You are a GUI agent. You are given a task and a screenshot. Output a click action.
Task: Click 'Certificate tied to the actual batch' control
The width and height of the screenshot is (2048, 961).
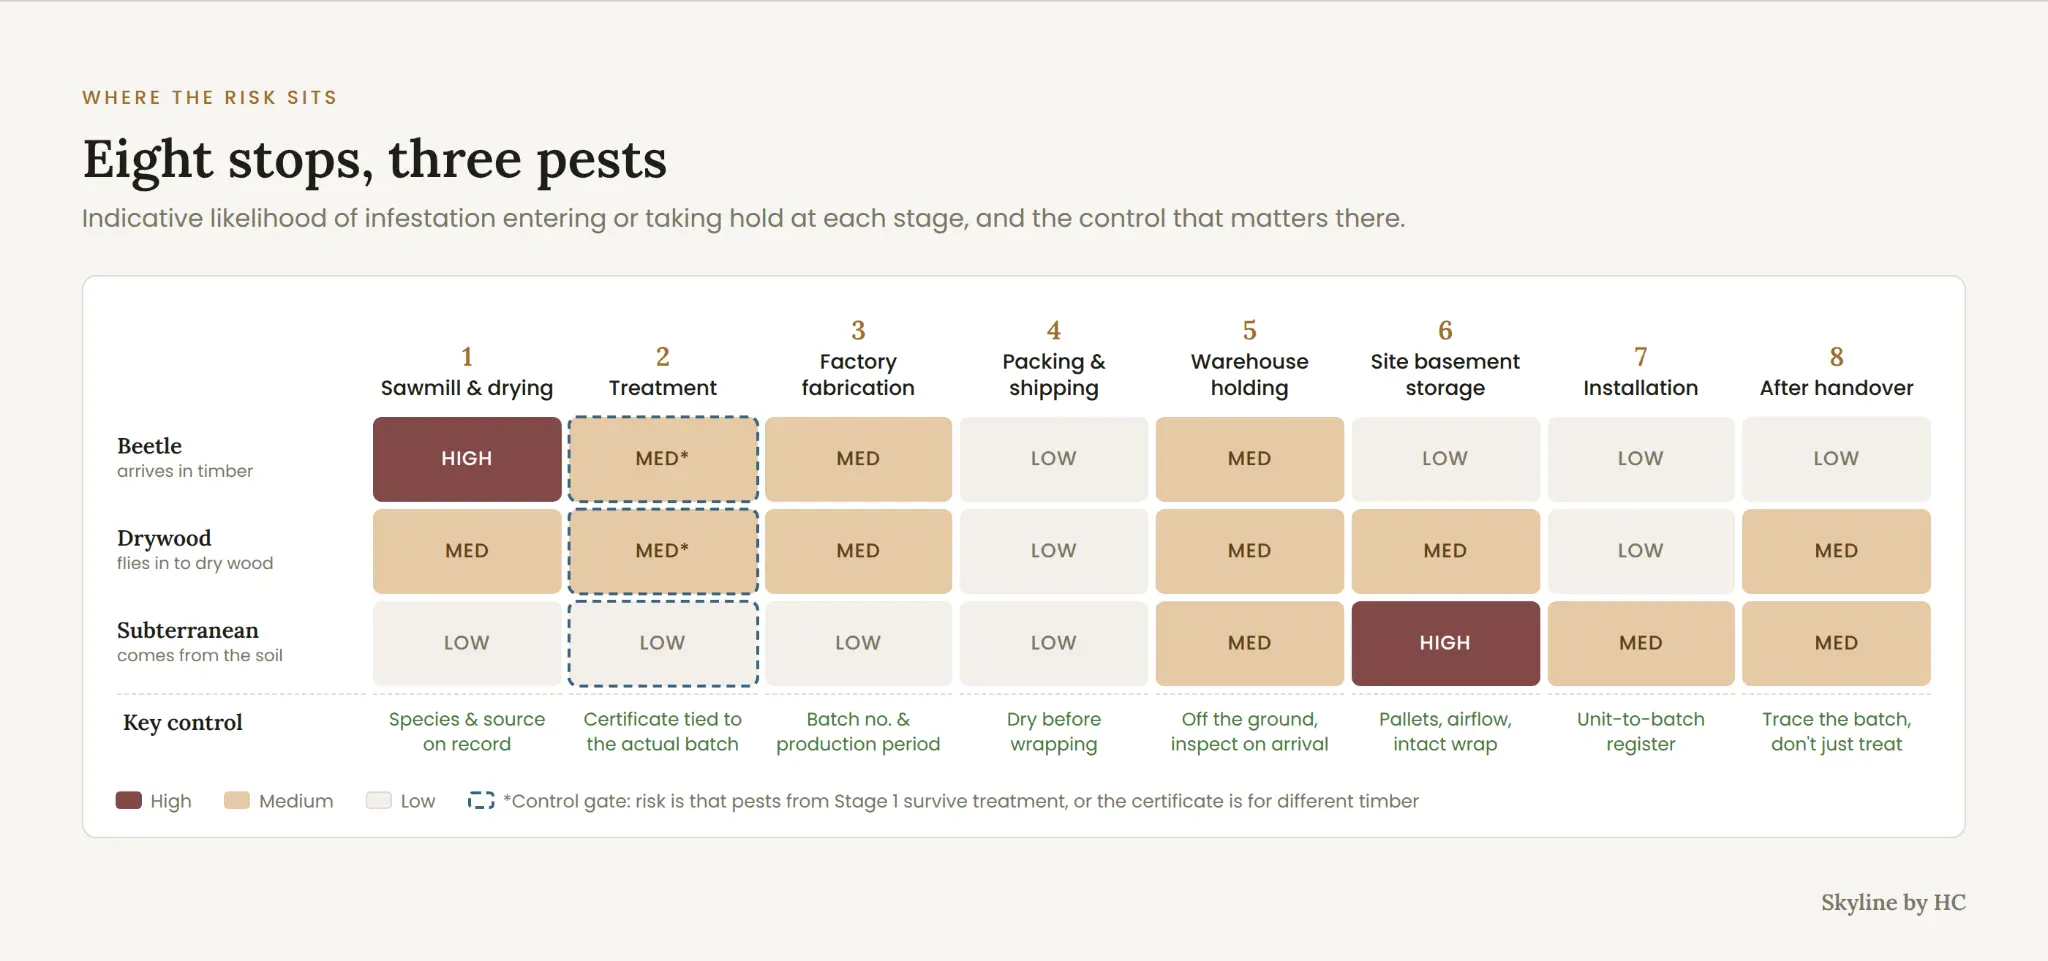click(663, 731)
